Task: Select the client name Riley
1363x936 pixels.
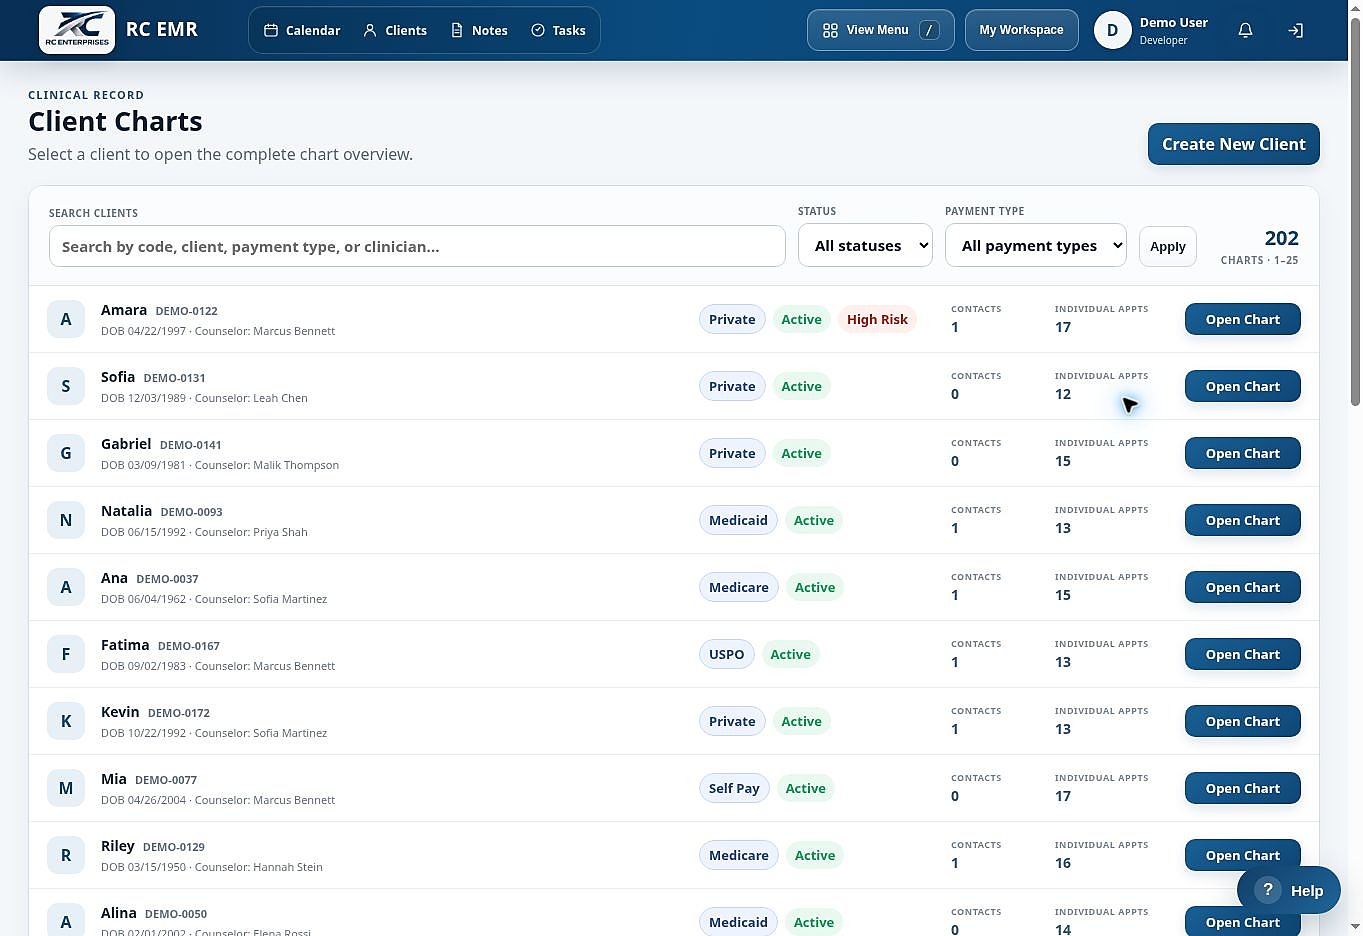Action: 117,846
